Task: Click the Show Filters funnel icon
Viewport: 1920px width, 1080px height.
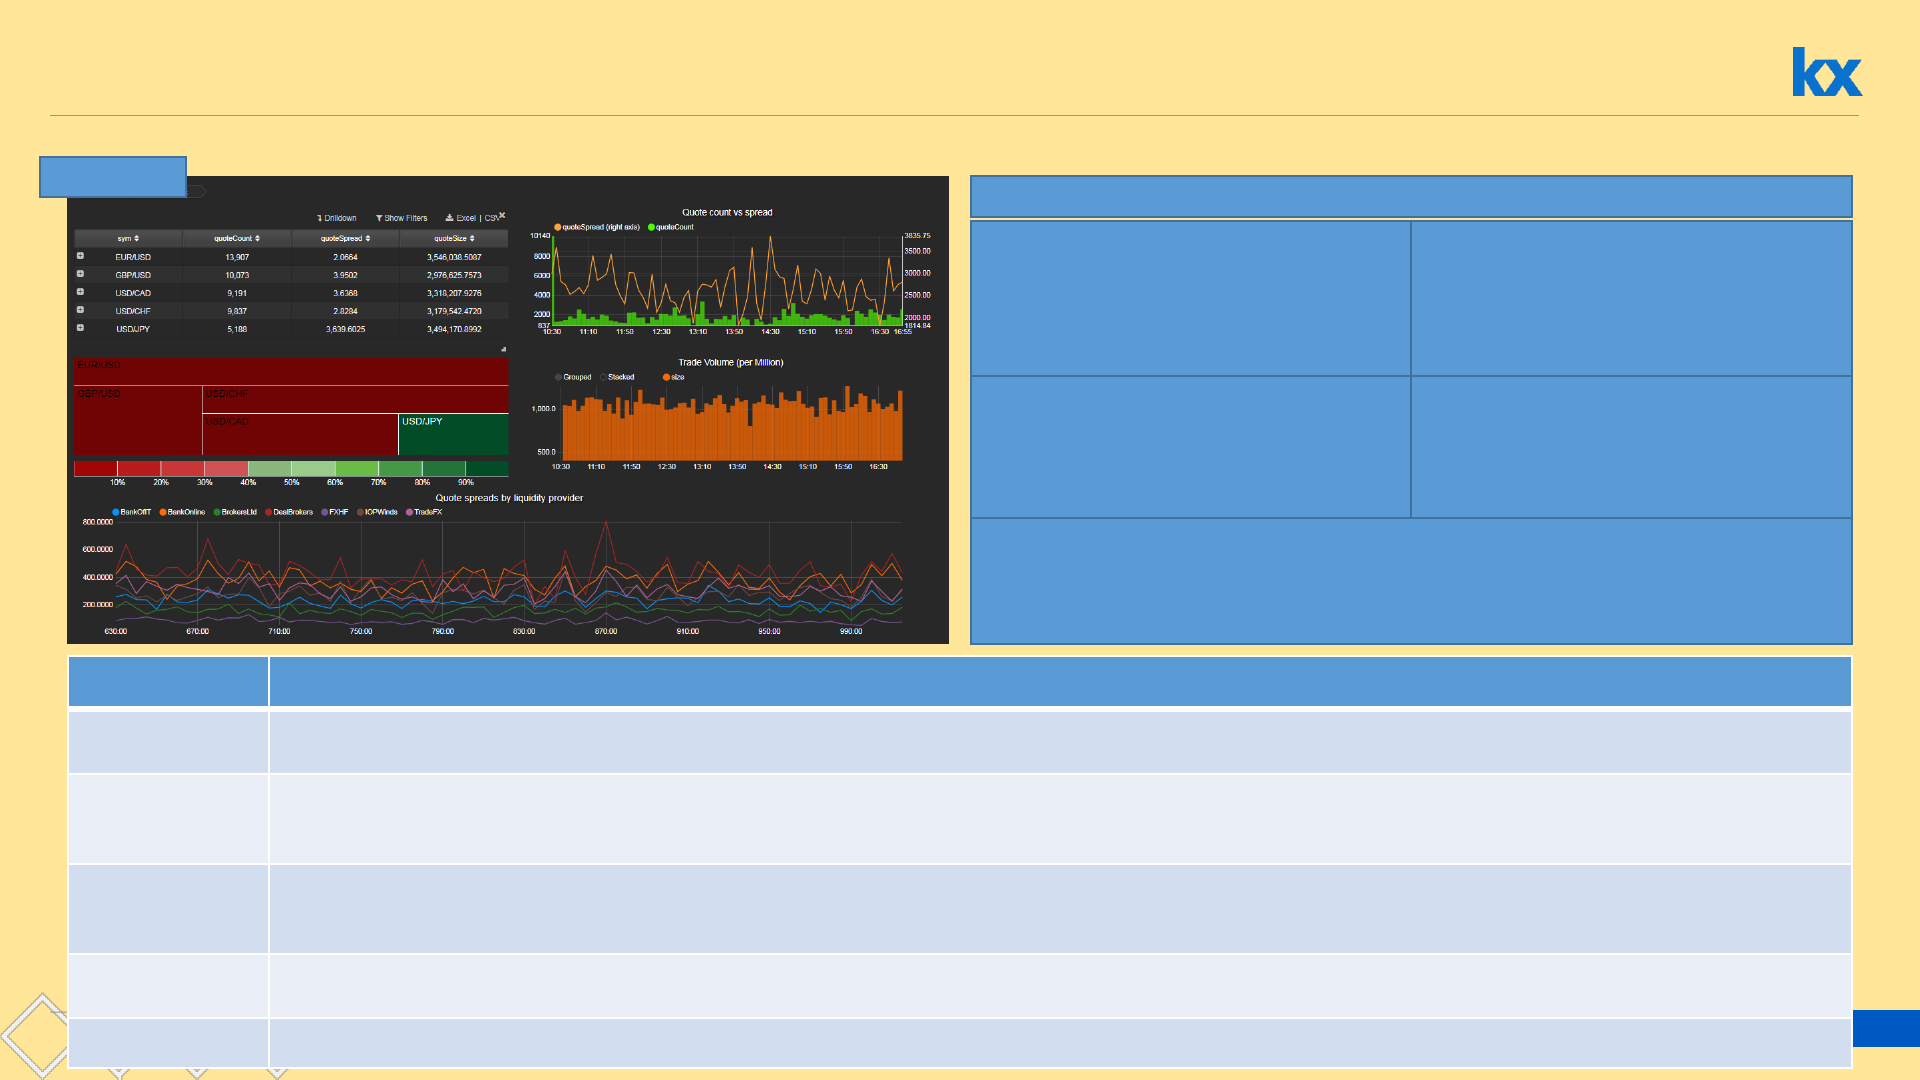Action: pos(379,218)
